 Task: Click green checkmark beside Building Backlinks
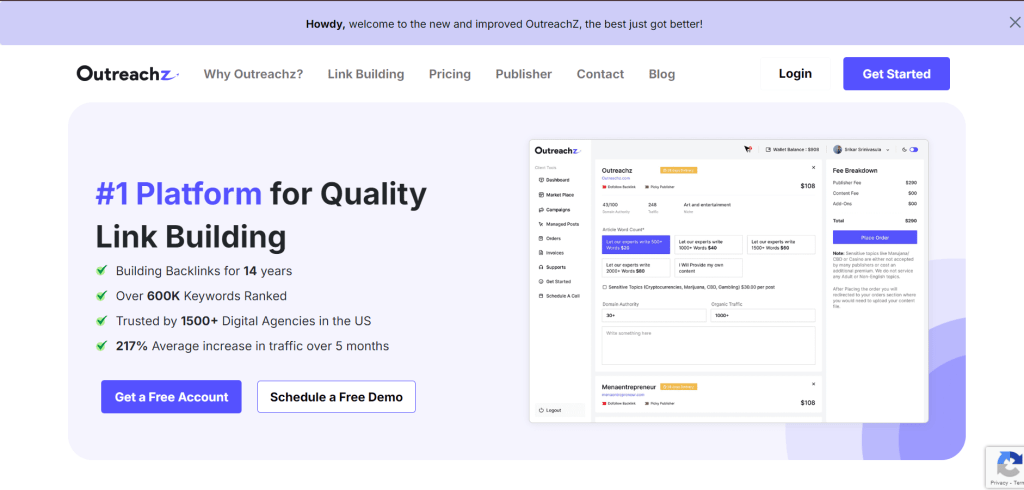102,270
